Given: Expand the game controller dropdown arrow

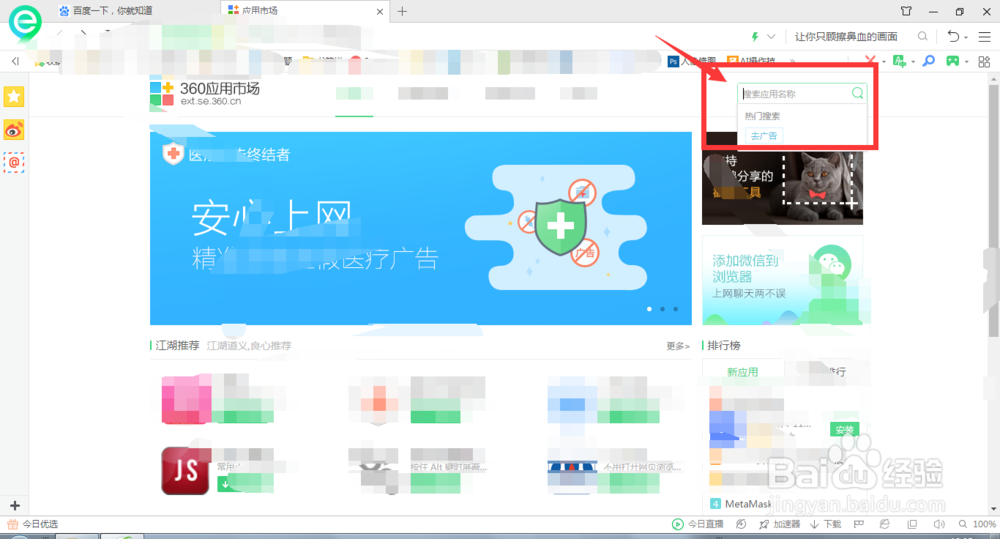Looking at the screenshot, I should tap(967, 62).
